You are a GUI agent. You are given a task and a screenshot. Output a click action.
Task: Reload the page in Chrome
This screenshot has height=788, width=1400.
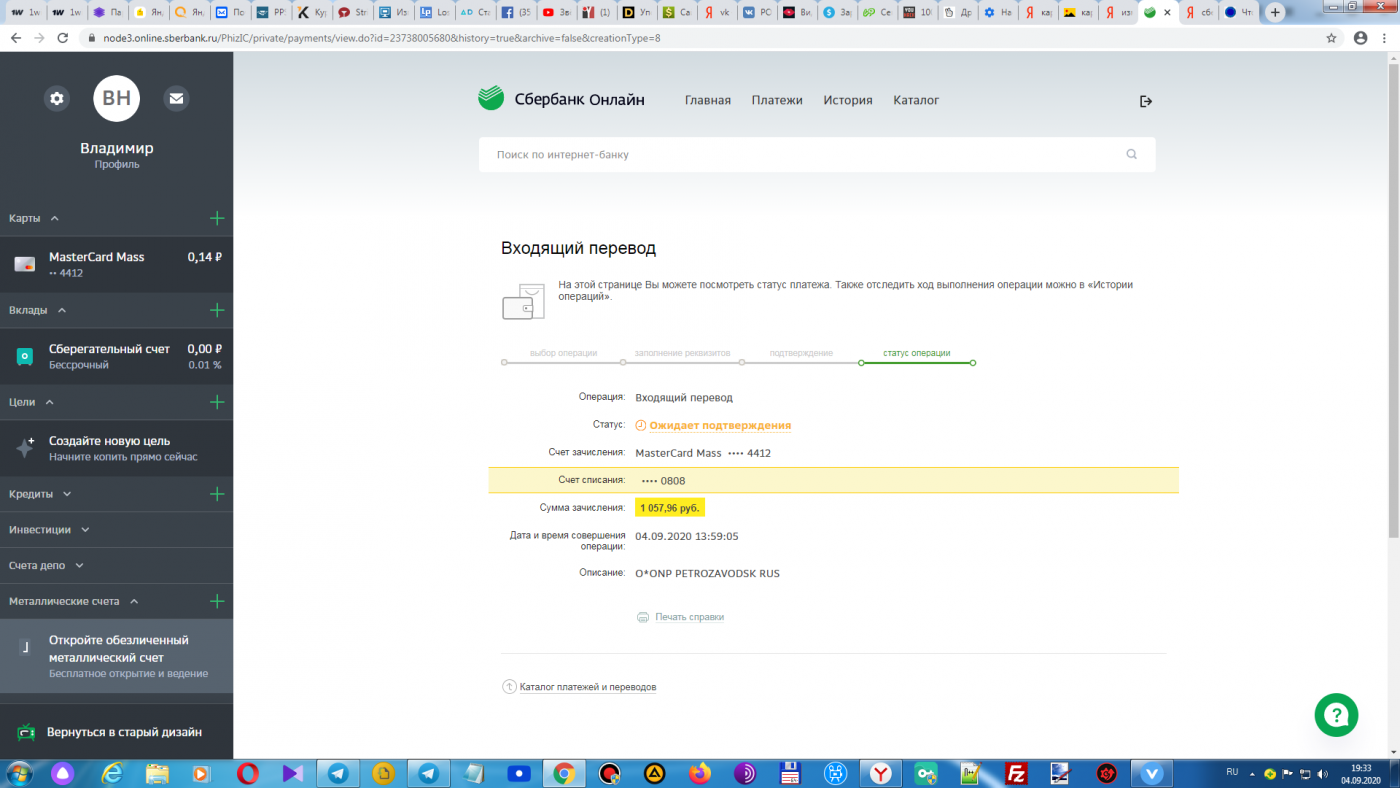click(63, 38)
